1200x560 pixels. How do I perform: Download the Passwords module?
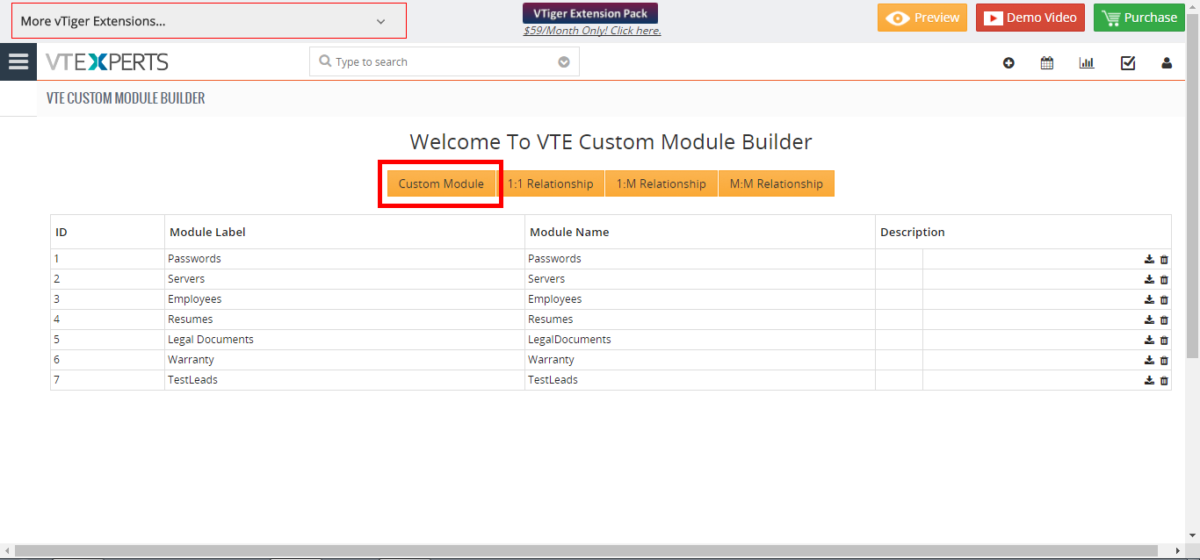point(1149,259)
